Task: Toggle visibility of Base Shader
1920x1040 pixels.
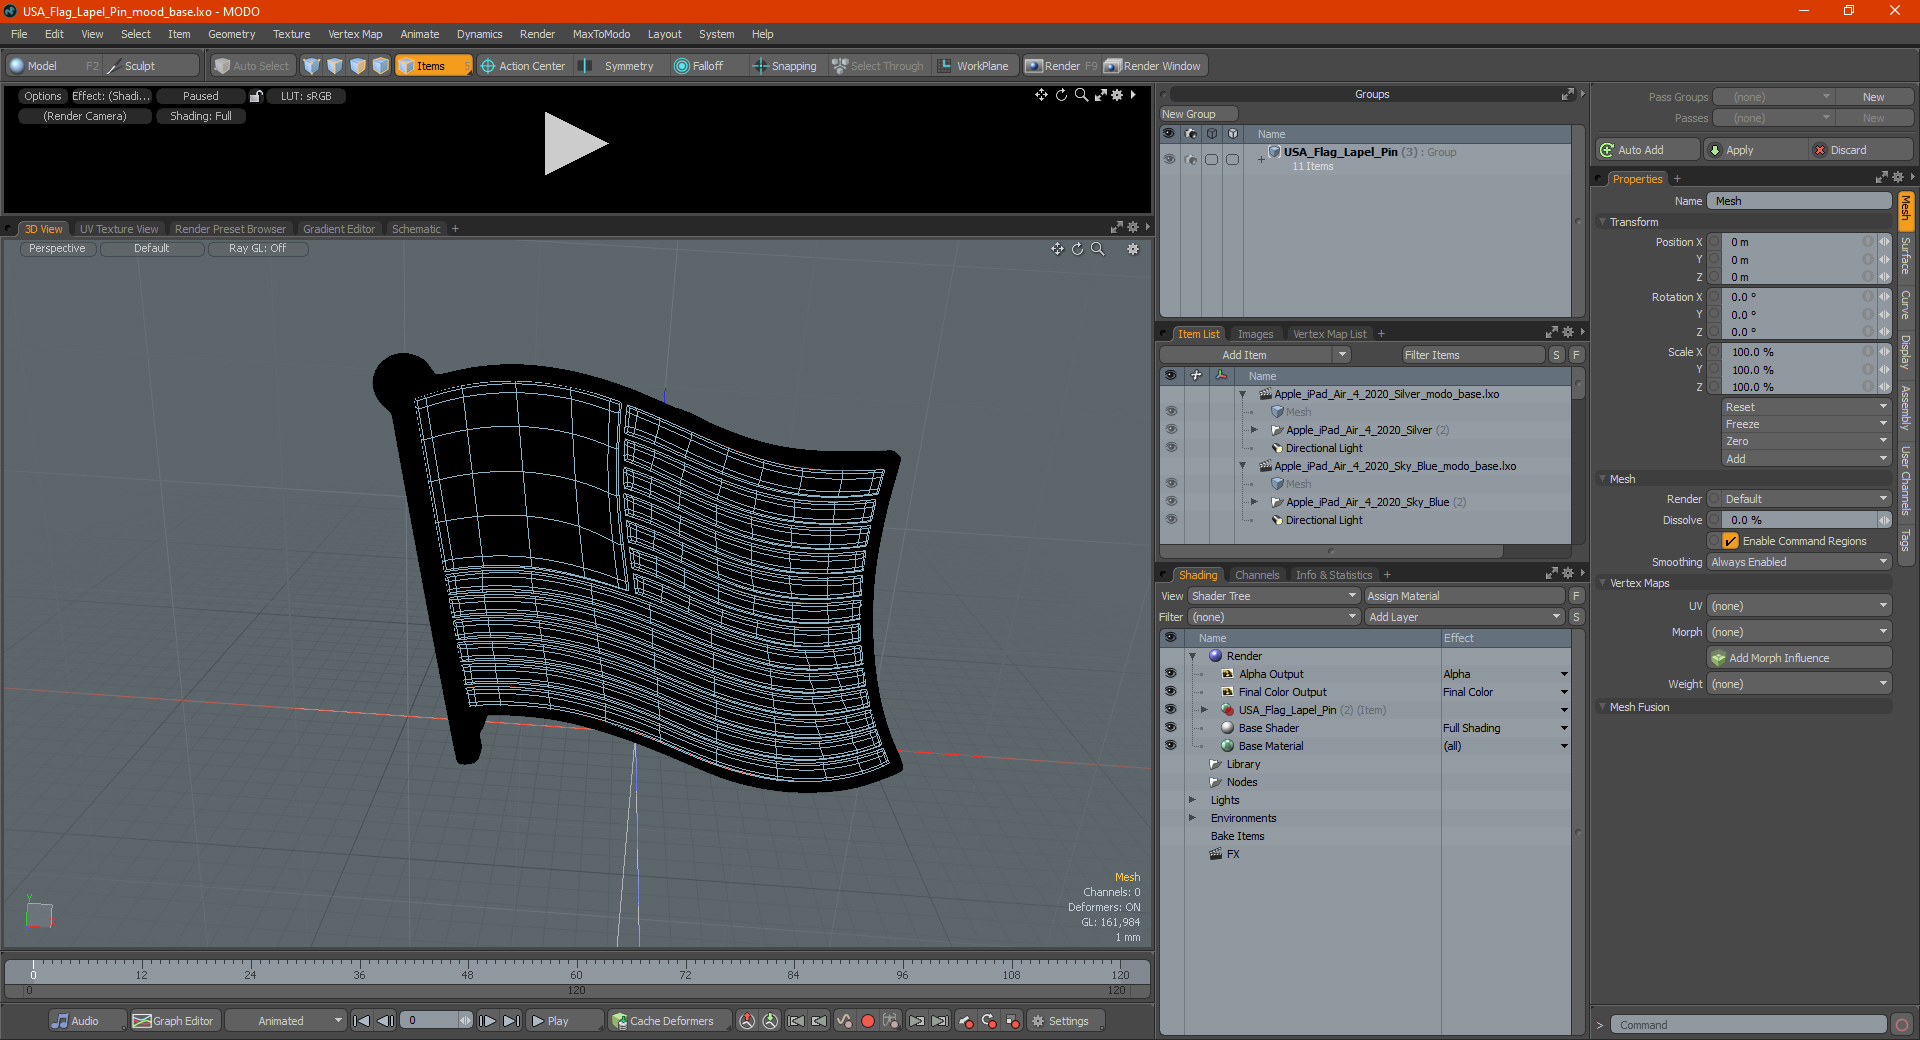Action: pyautogui.click(x=1170, y=728)
